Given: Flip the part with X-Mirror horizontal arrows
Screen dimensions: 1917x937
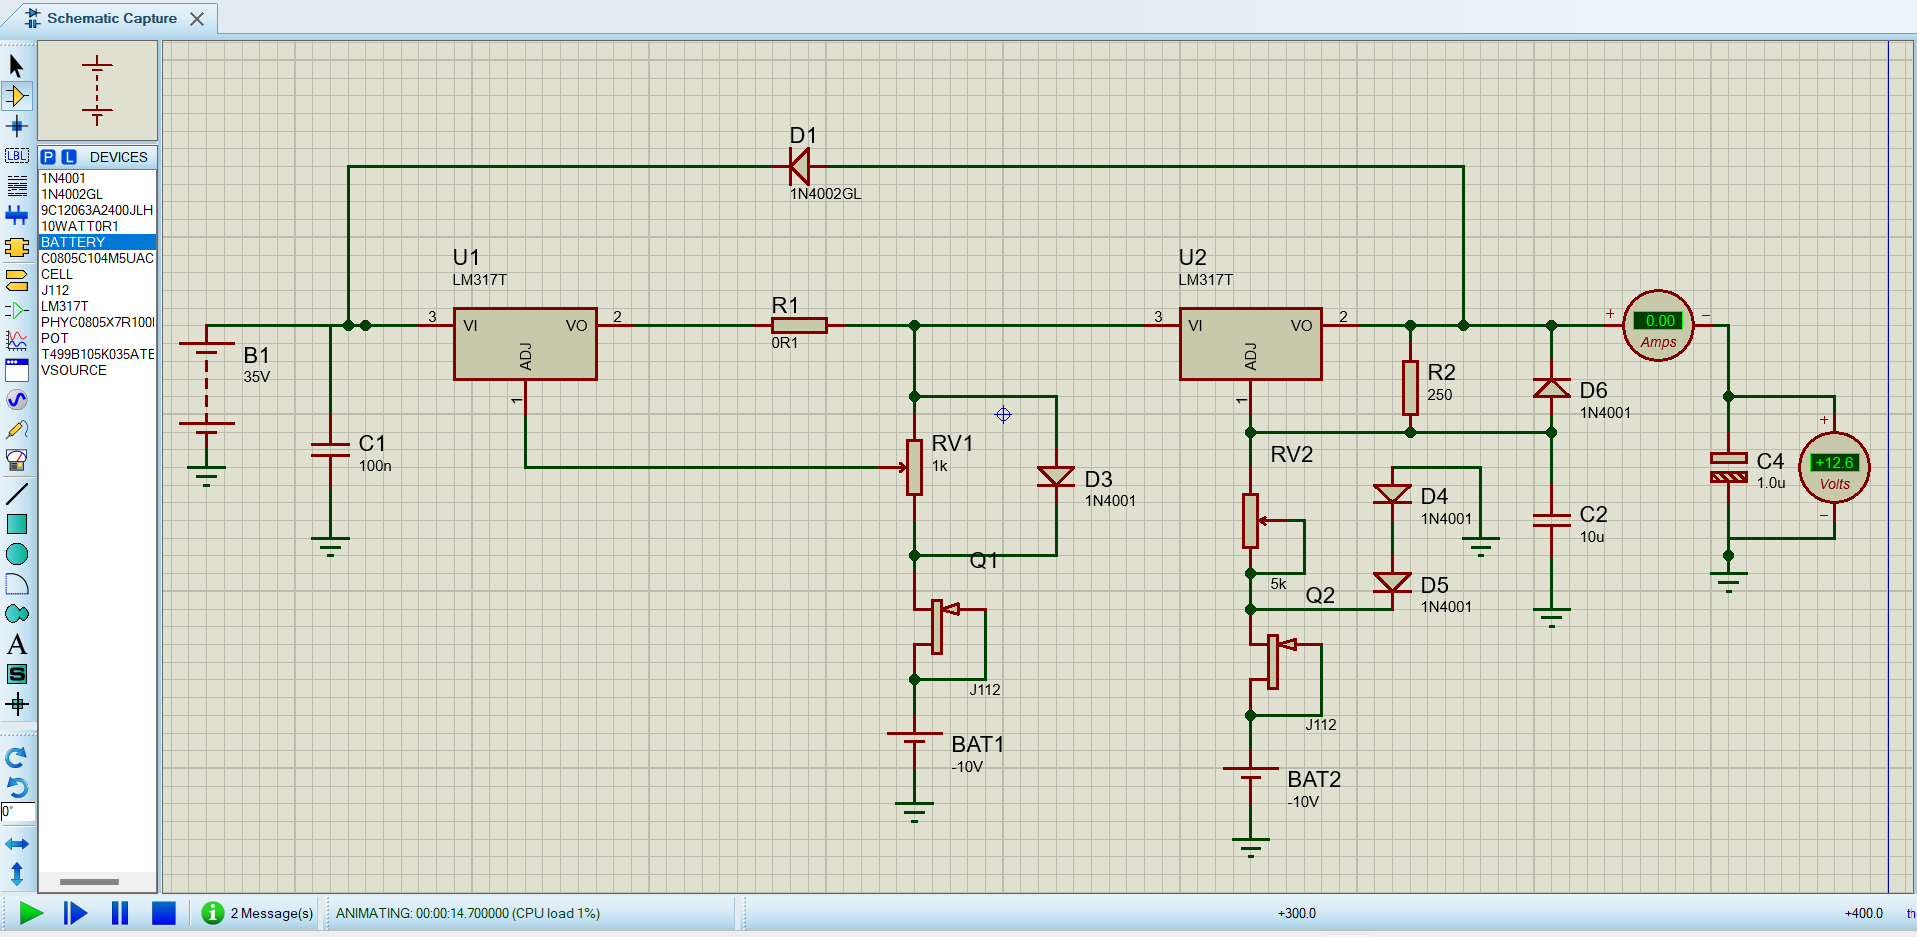Looking at the screenshot, I should click(17, 844).
